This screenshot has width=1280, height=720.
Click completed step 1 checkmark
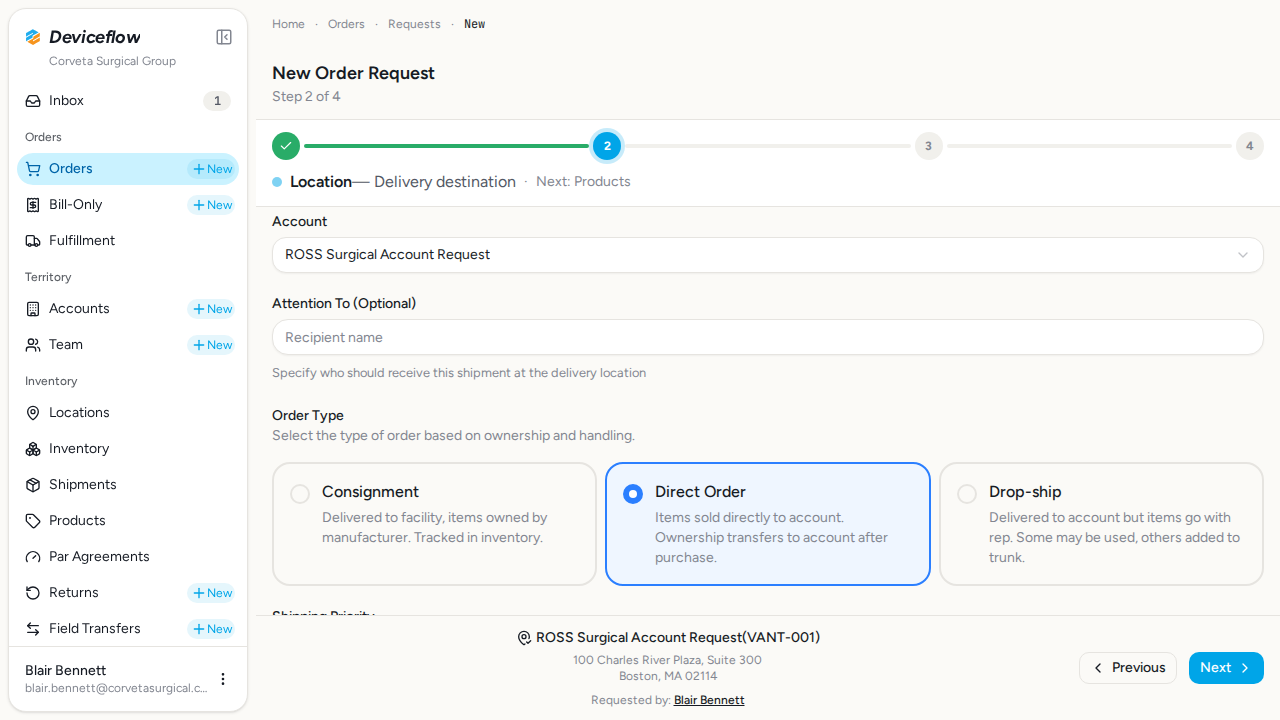(x=286, y=146)
